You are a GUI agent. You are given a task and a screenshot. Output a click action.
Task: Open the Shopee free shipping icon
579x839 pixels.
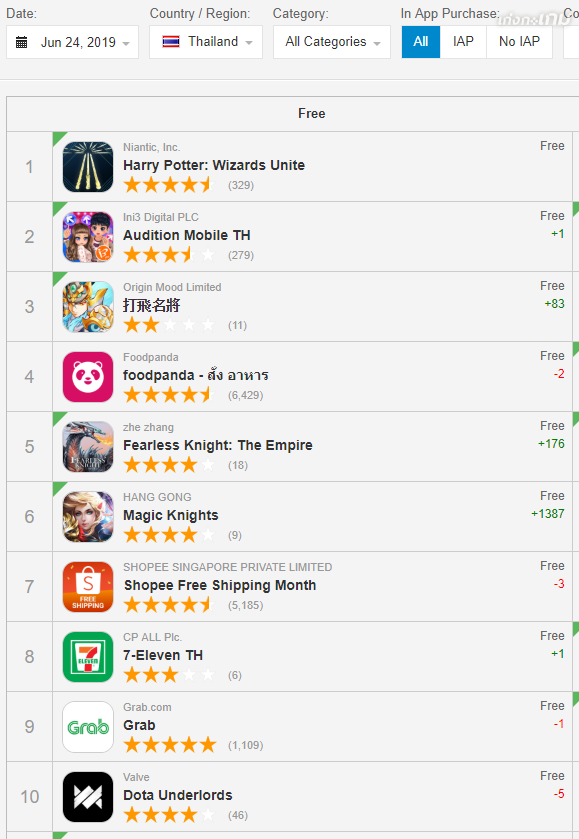click(88, 587)
